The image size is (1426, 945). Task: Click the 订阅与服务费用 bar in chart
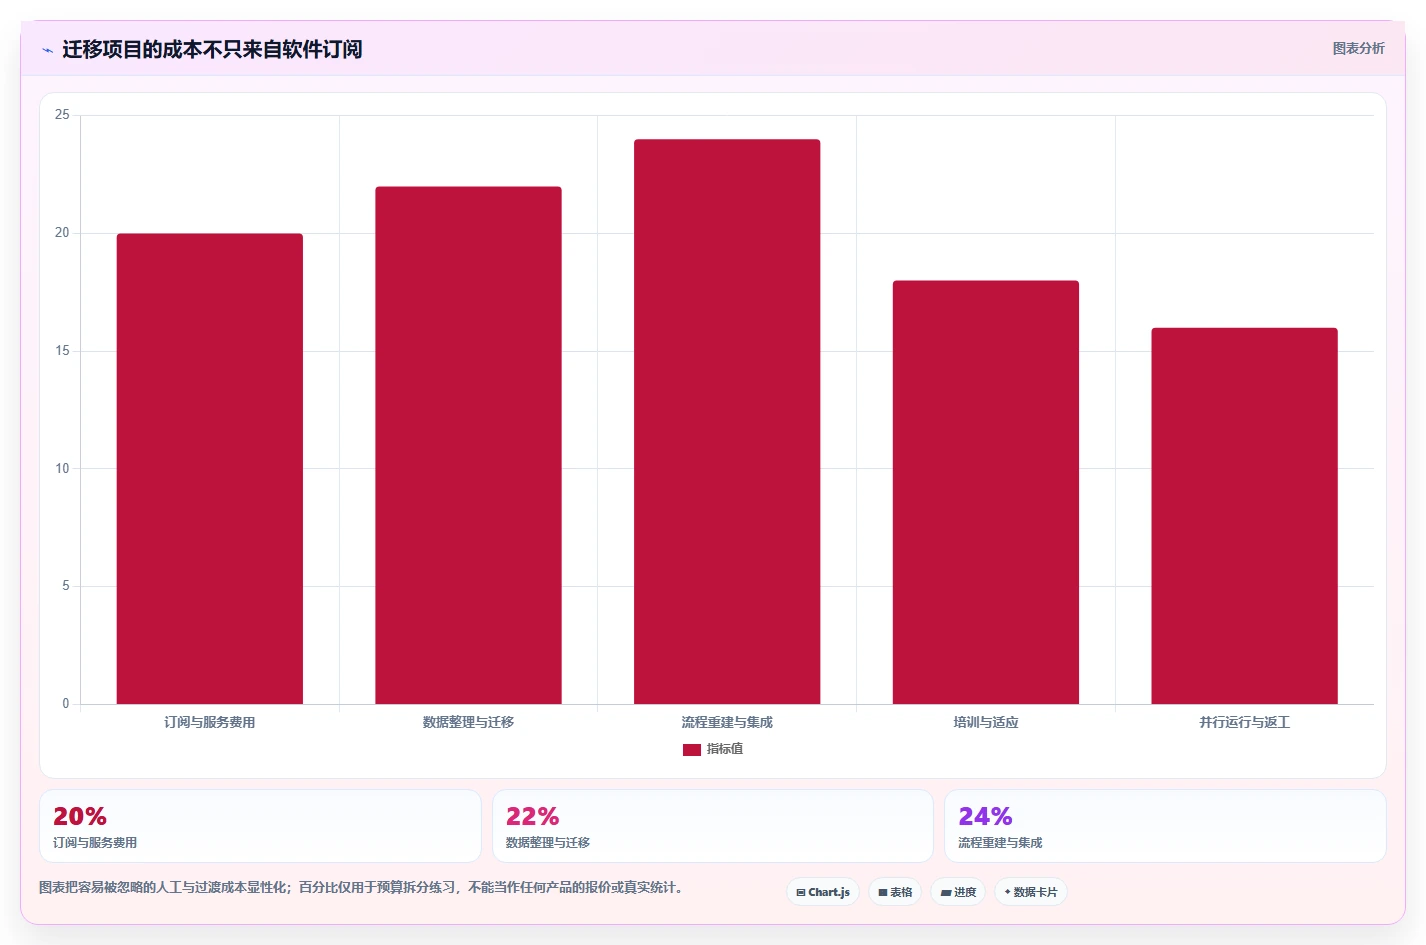click(x=210, y=469)
